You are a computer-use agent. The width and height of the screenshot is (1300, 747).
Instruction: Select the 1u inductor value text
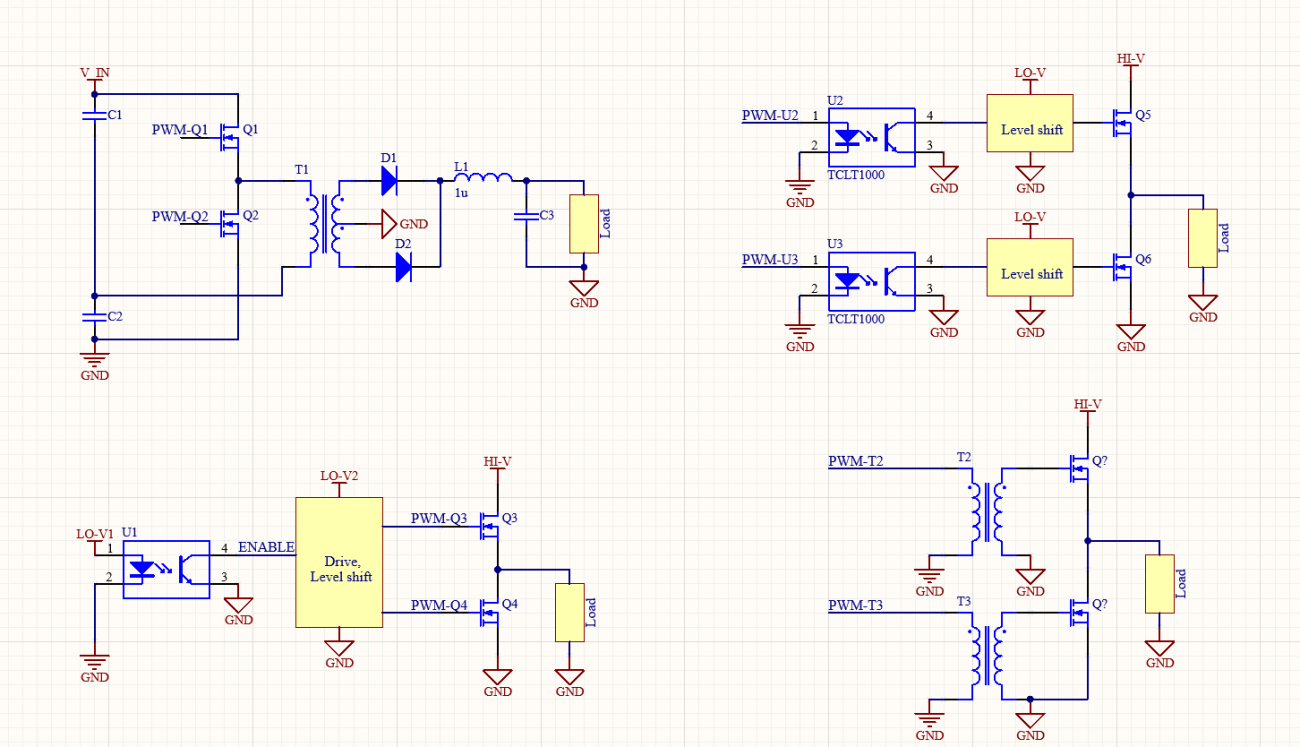(x=462, y=193)
